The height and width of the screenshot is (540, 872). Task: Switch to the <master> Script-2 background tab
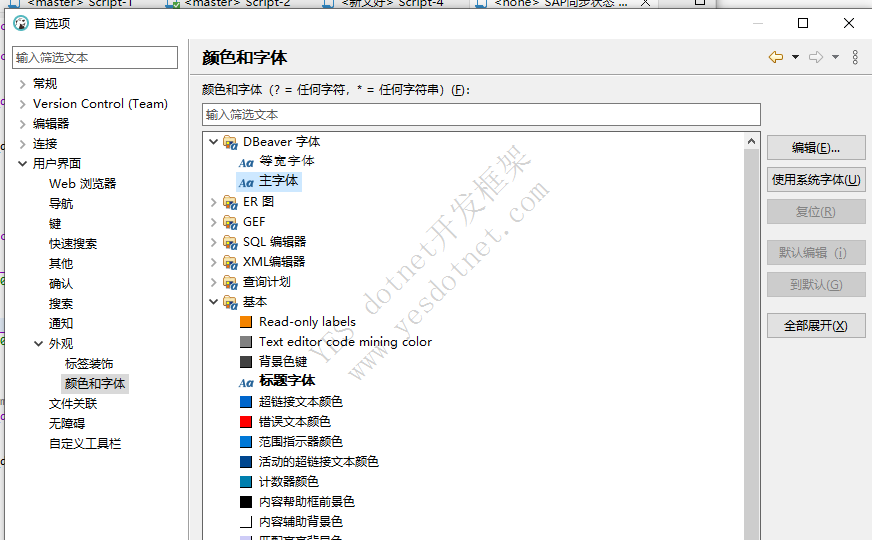coord(229,3)
